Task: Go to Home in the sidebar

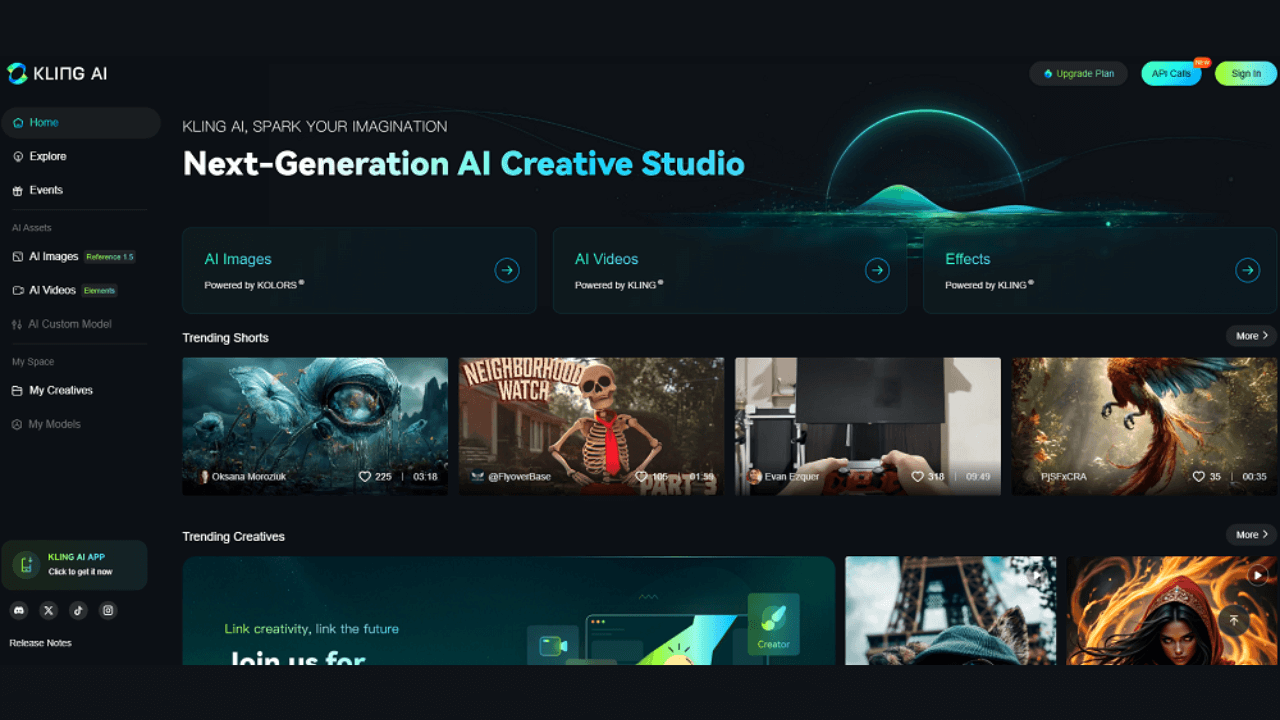Action: click(x=81, y=122)
